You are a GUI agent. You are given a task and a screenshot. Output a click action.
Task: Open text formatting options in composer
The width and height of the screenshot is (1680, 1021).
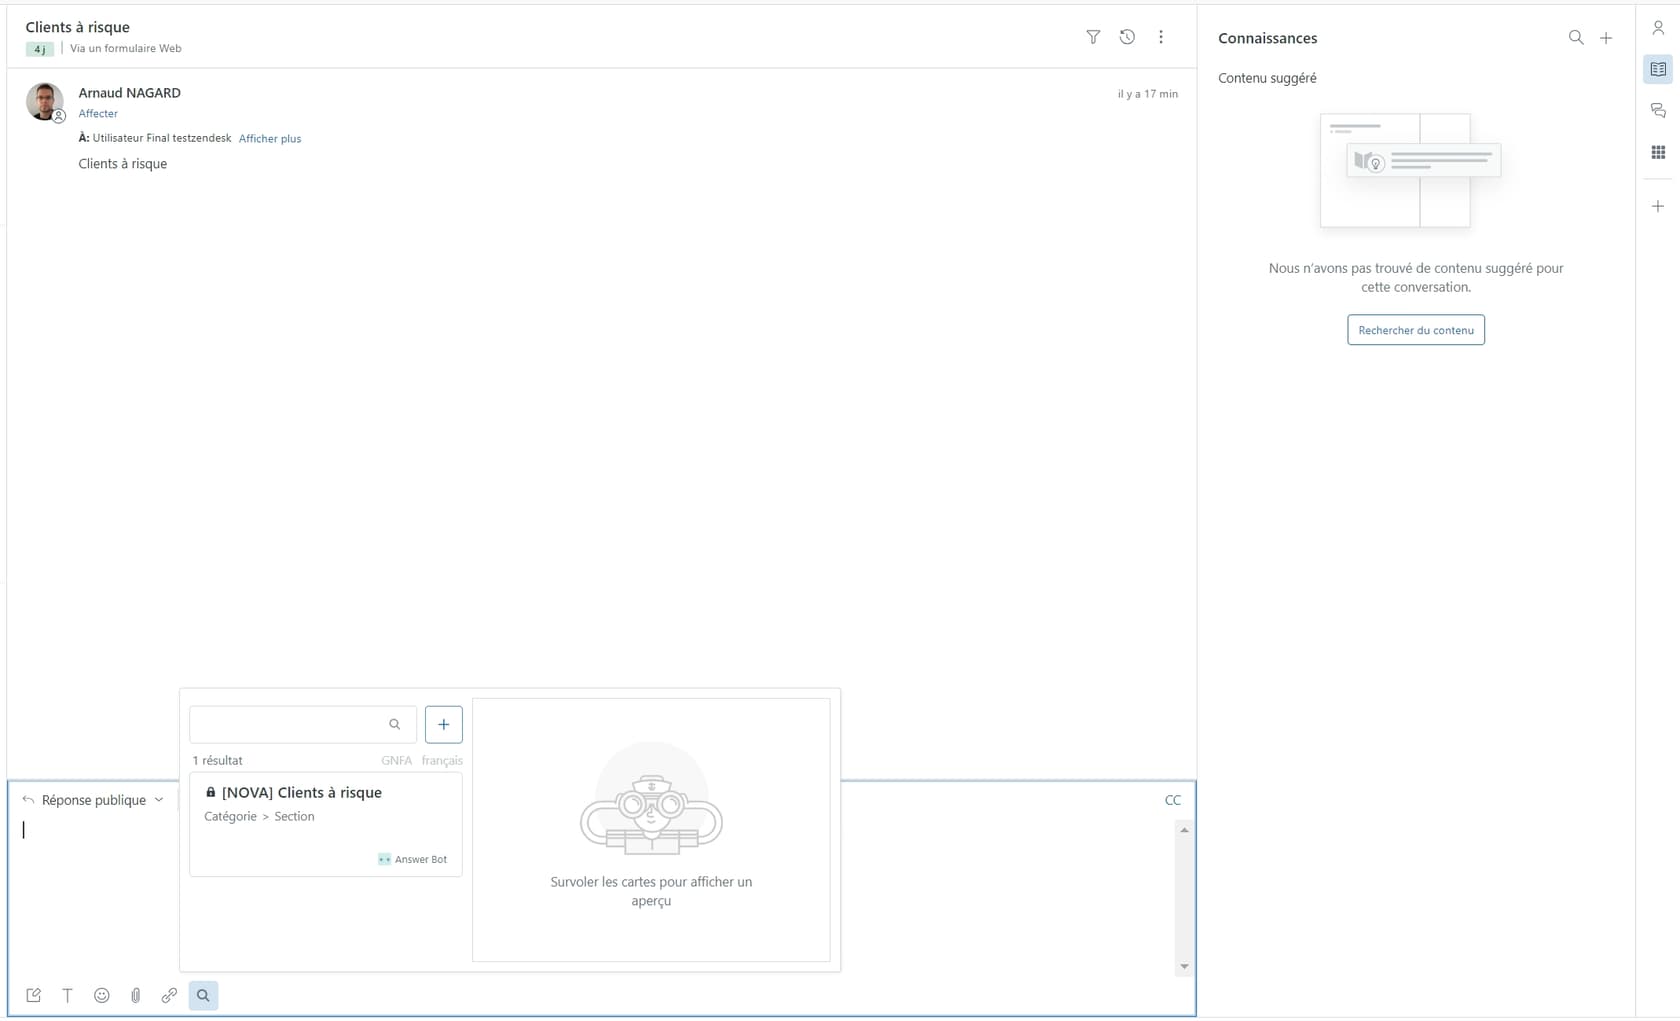67,995
